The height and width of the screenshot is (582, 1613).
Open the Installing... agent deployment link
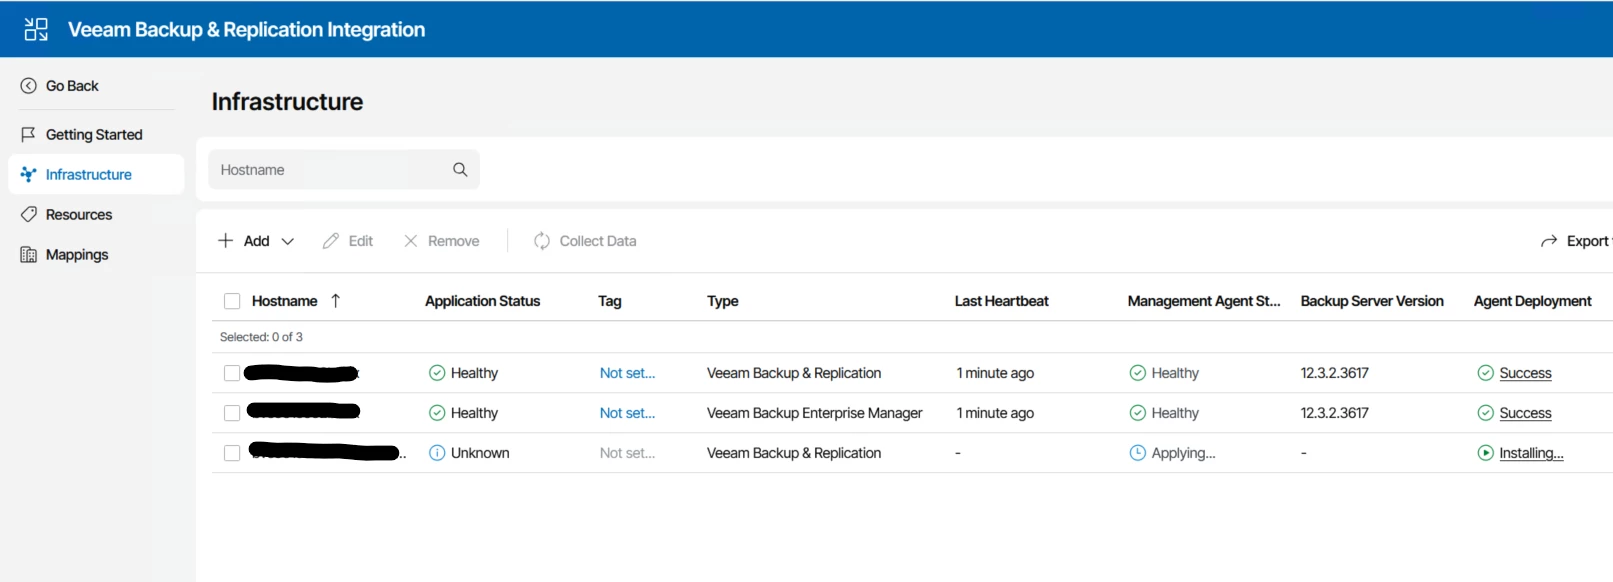click(x=1531, y=453)
